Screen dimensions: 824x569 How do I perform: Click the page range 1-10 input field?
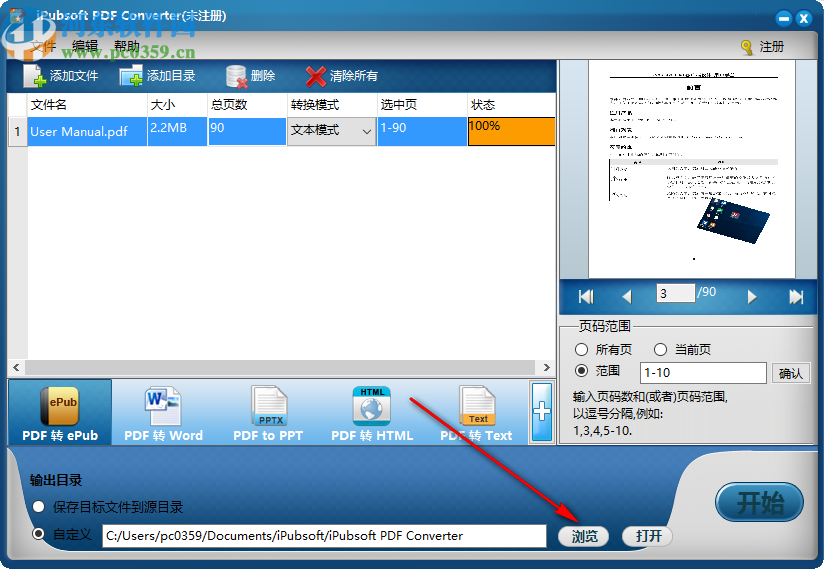[x=703, y=373]
